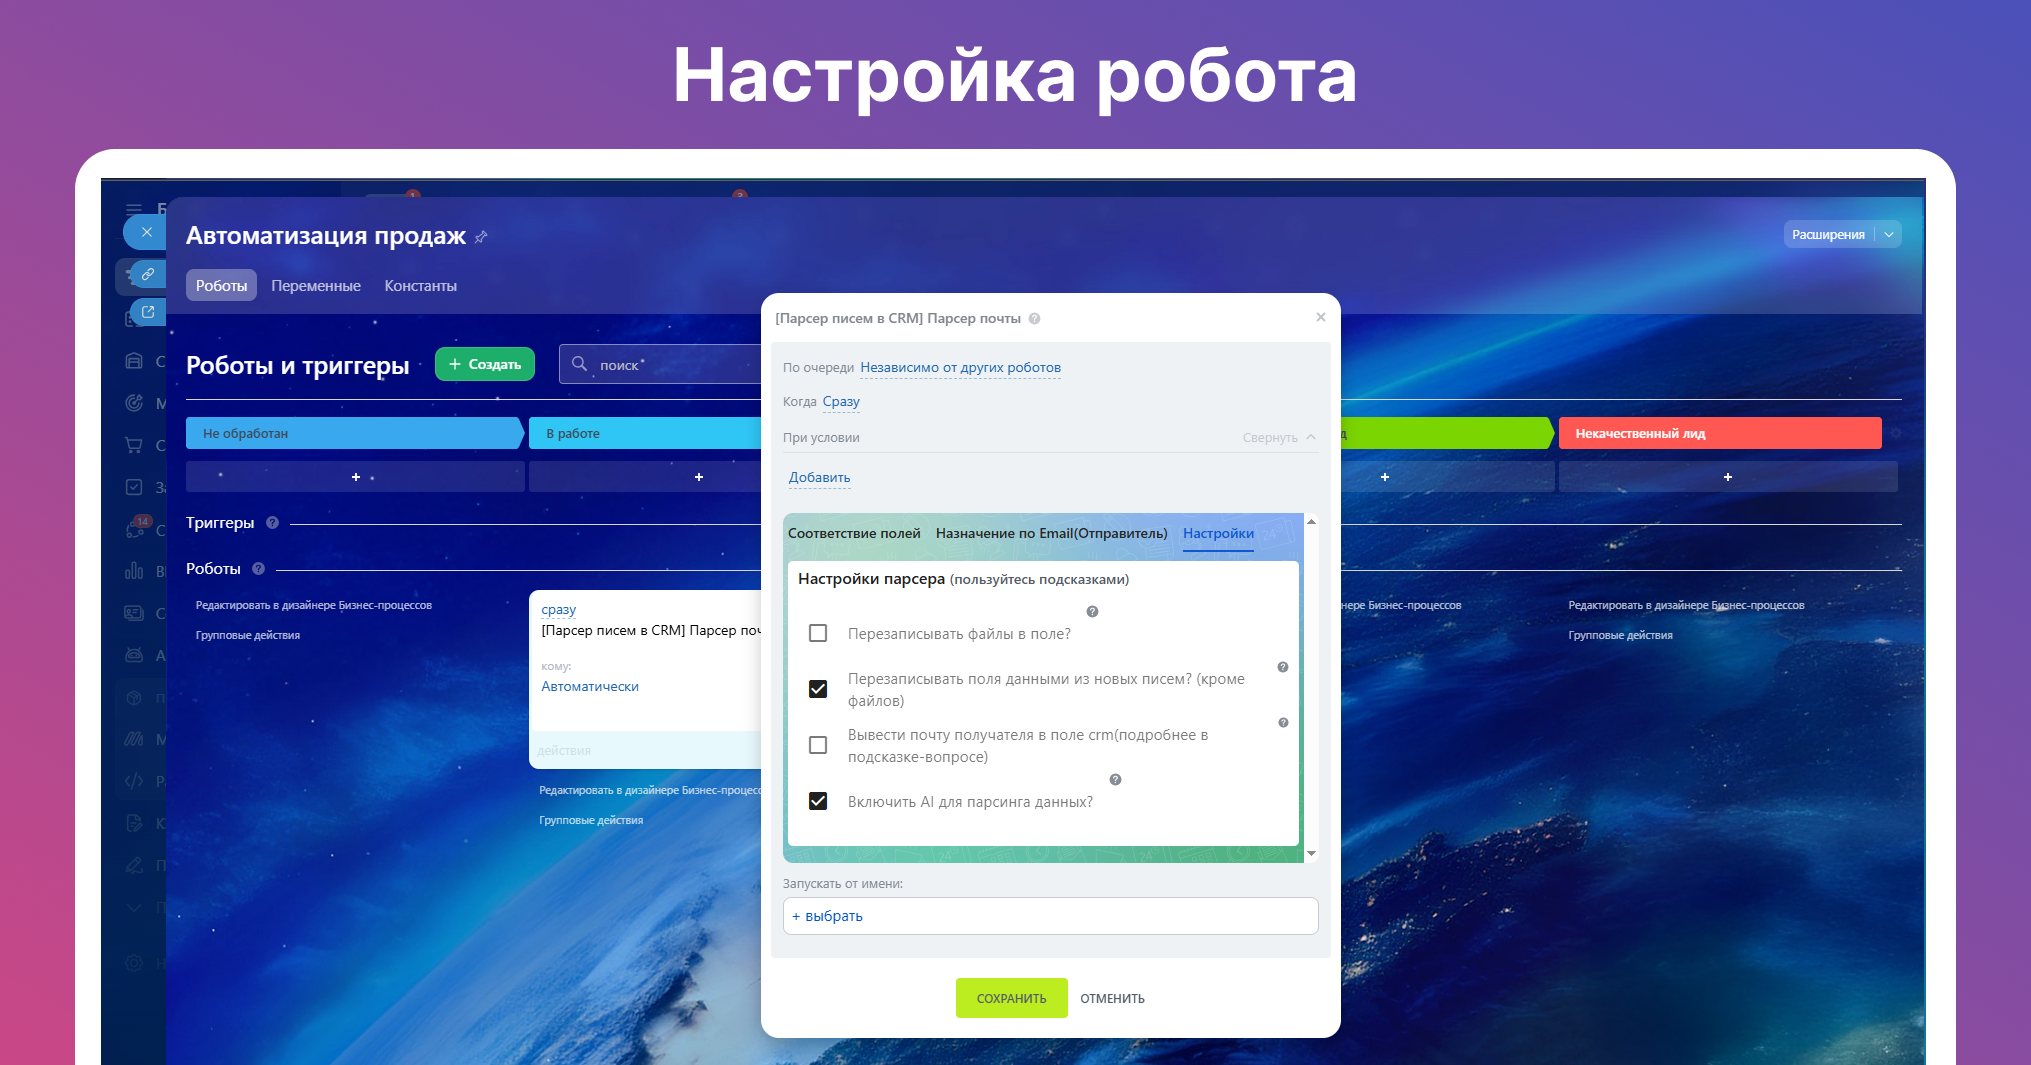Click the target marketing icon in sidebar
The height and width of the screenshot is (1065, 2031).
[x=134, y=403]
